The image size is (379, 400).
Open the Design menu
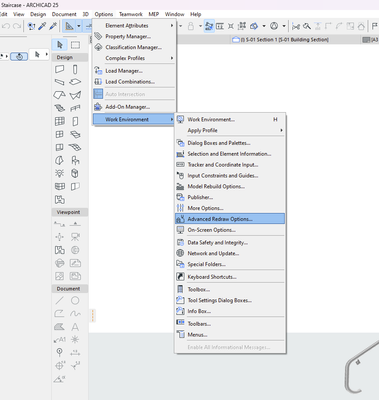[x=38, y=14]
